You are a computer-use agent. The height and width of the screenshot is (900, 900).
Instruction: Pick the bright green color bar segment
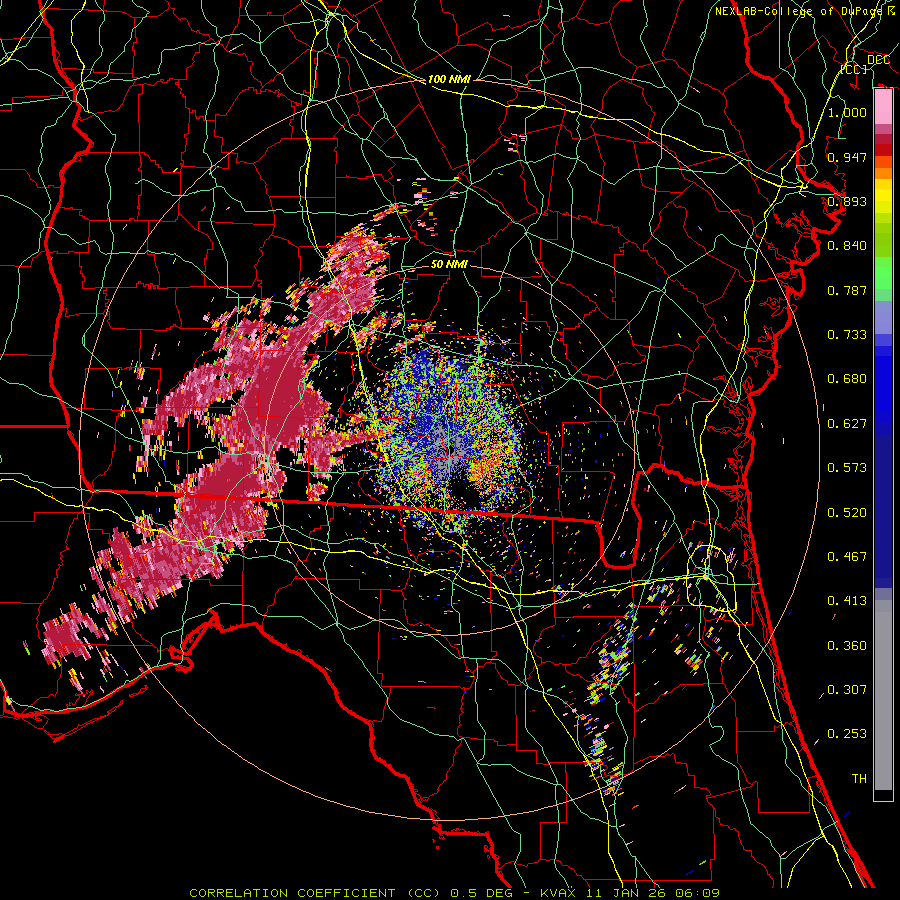(883, 273)
